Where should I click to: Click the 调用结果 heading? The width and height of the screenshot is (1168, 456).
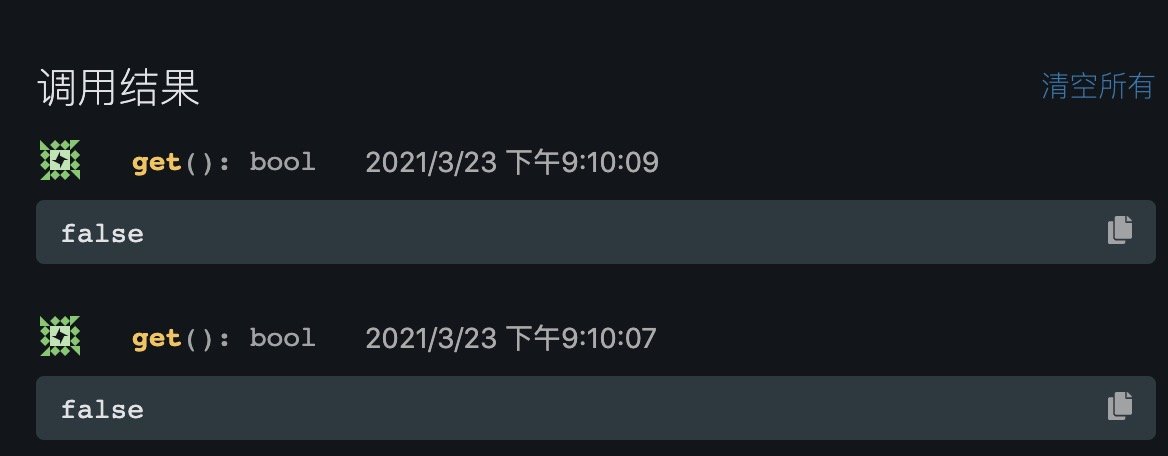pos(118,89)
